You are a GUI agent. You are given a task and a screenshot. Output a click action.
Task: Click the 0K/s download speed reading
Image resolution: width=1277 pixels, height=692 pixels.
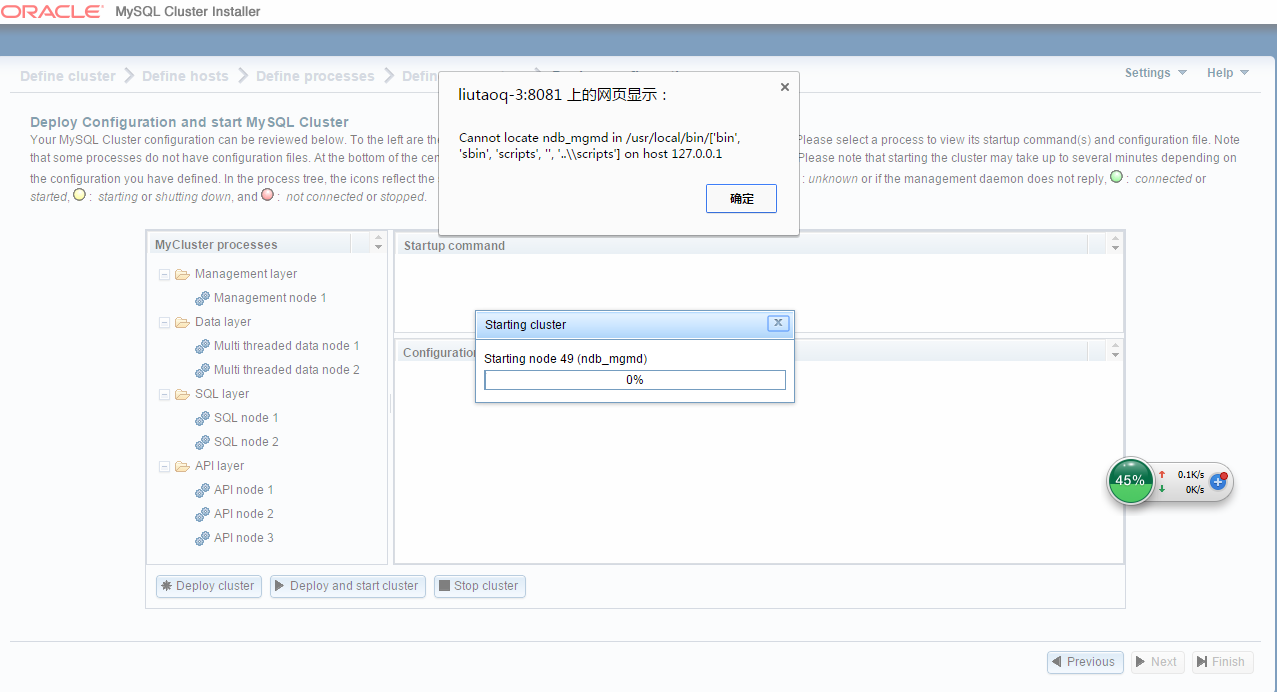point(1194,490)
